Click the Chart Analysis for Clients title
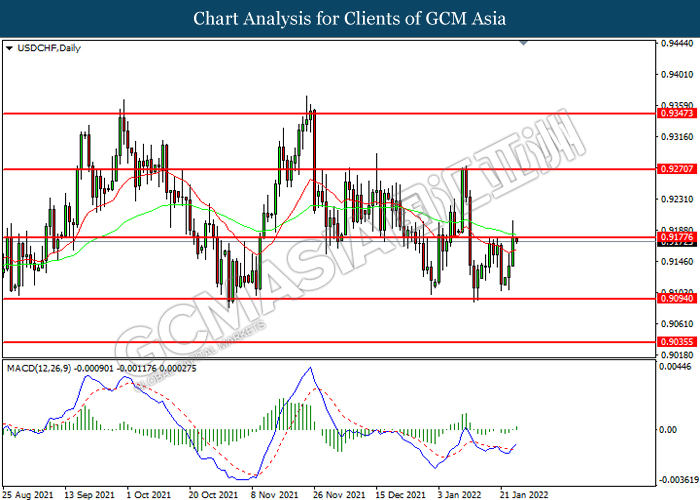700x500 pixels. 350,19
